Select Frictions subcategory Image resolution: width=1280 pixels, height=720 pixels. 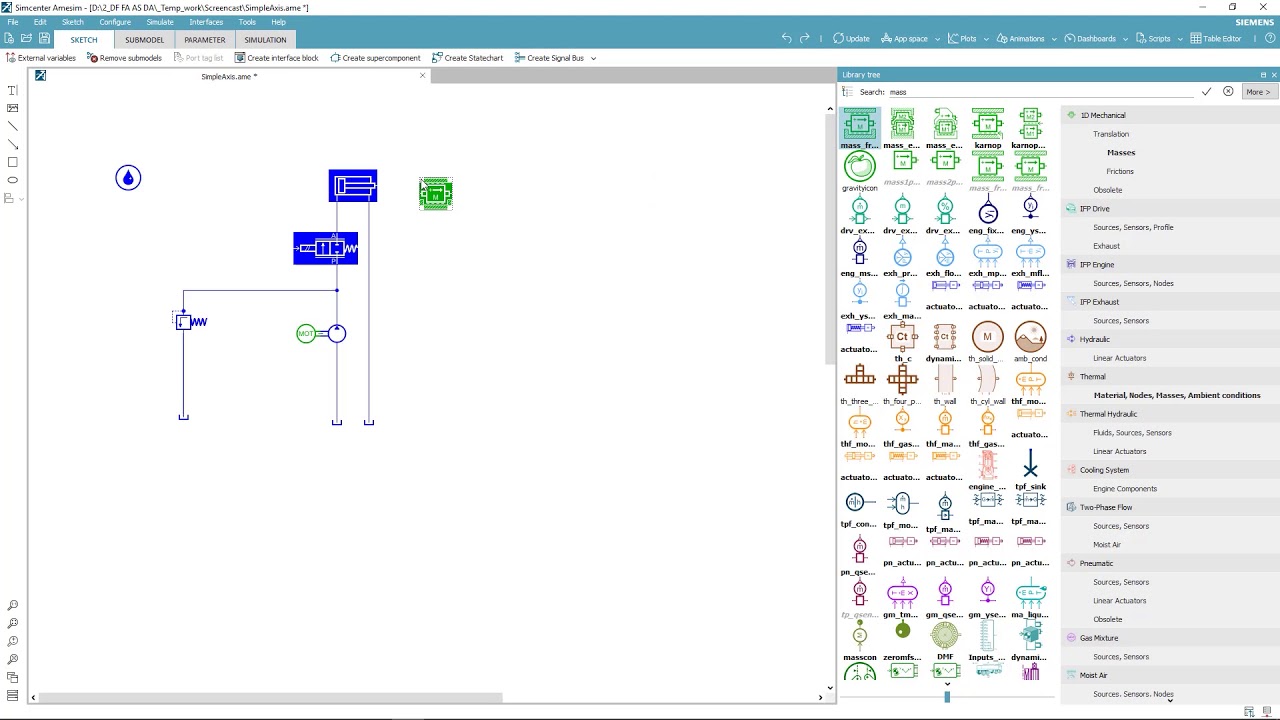pos(1120,171)
